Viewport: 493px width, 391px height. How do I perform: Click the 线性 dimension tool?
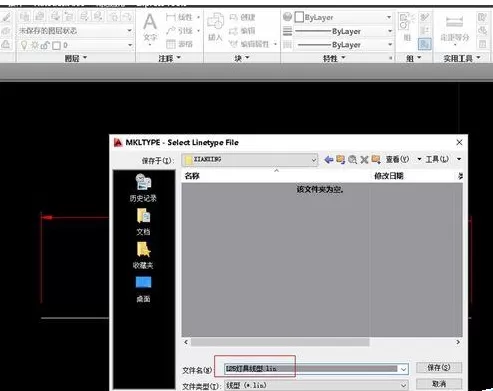(x=180, y=17)
